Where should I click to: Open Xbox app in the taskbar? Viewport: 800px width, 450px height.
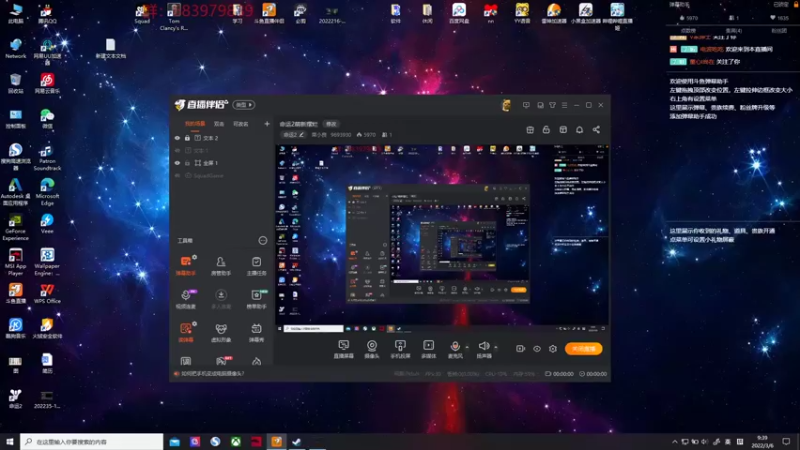pos(236,442)
